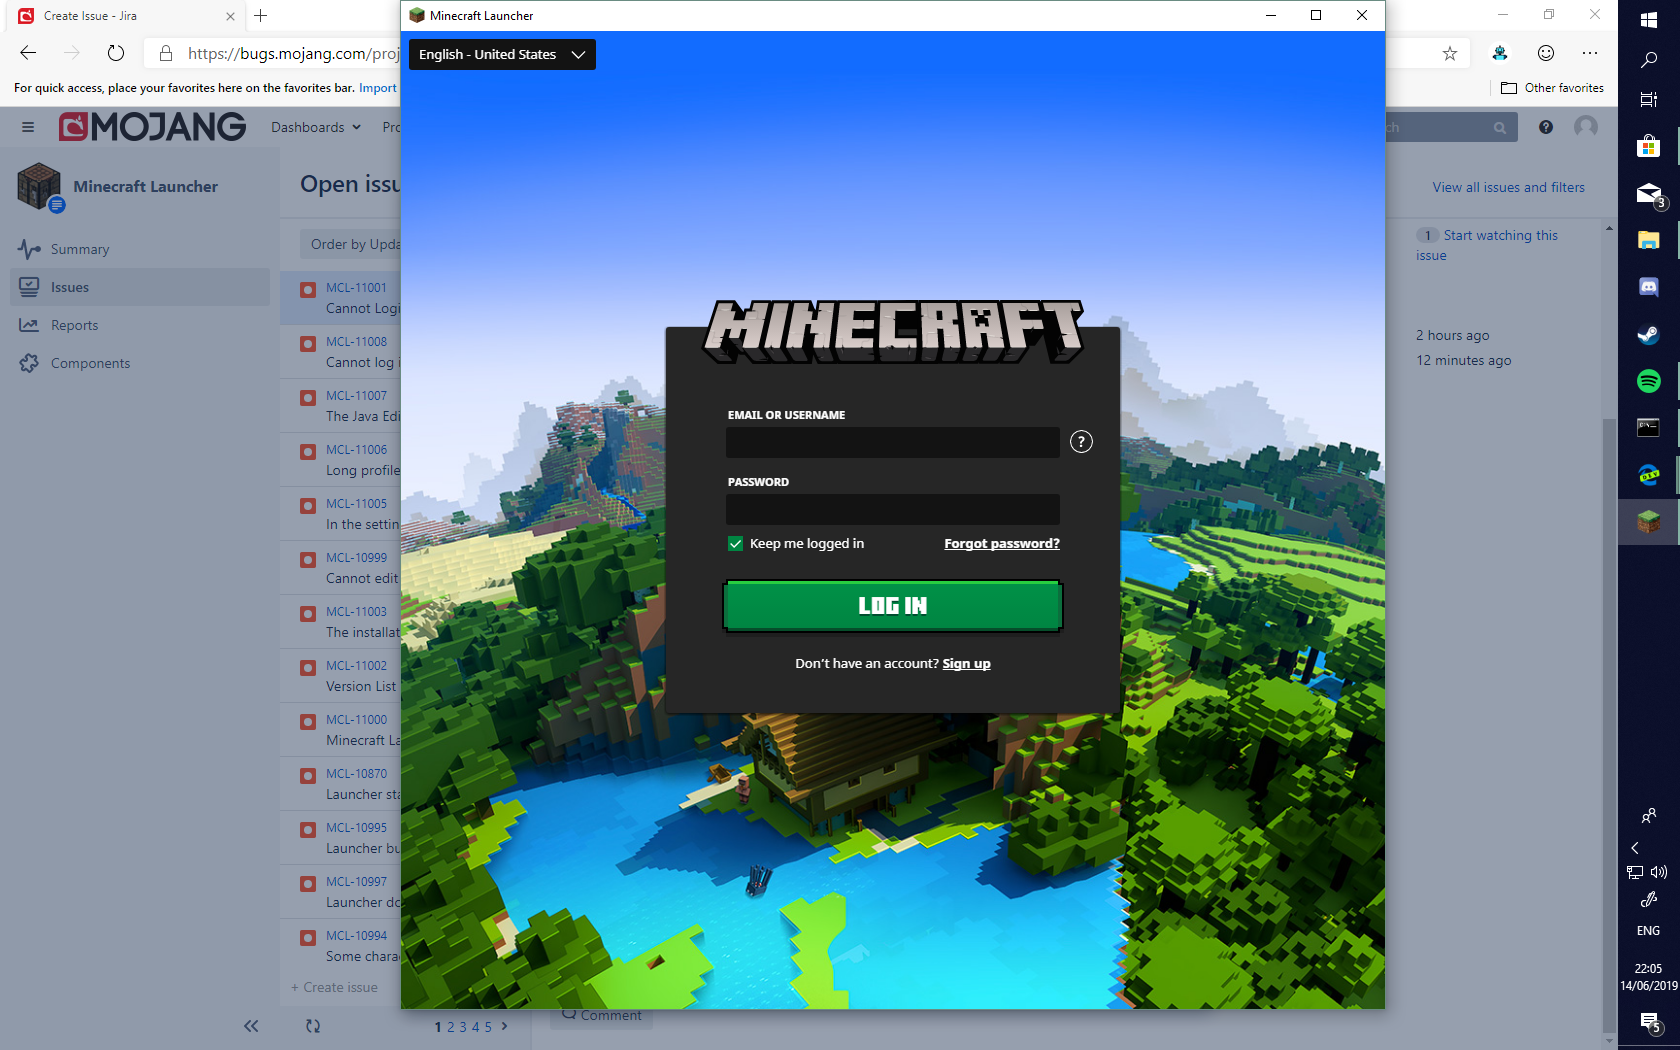This screenshot has height=1050, width=1680.
Task: Open Reports in the Jira sidebar
Action: pos(141,325)
